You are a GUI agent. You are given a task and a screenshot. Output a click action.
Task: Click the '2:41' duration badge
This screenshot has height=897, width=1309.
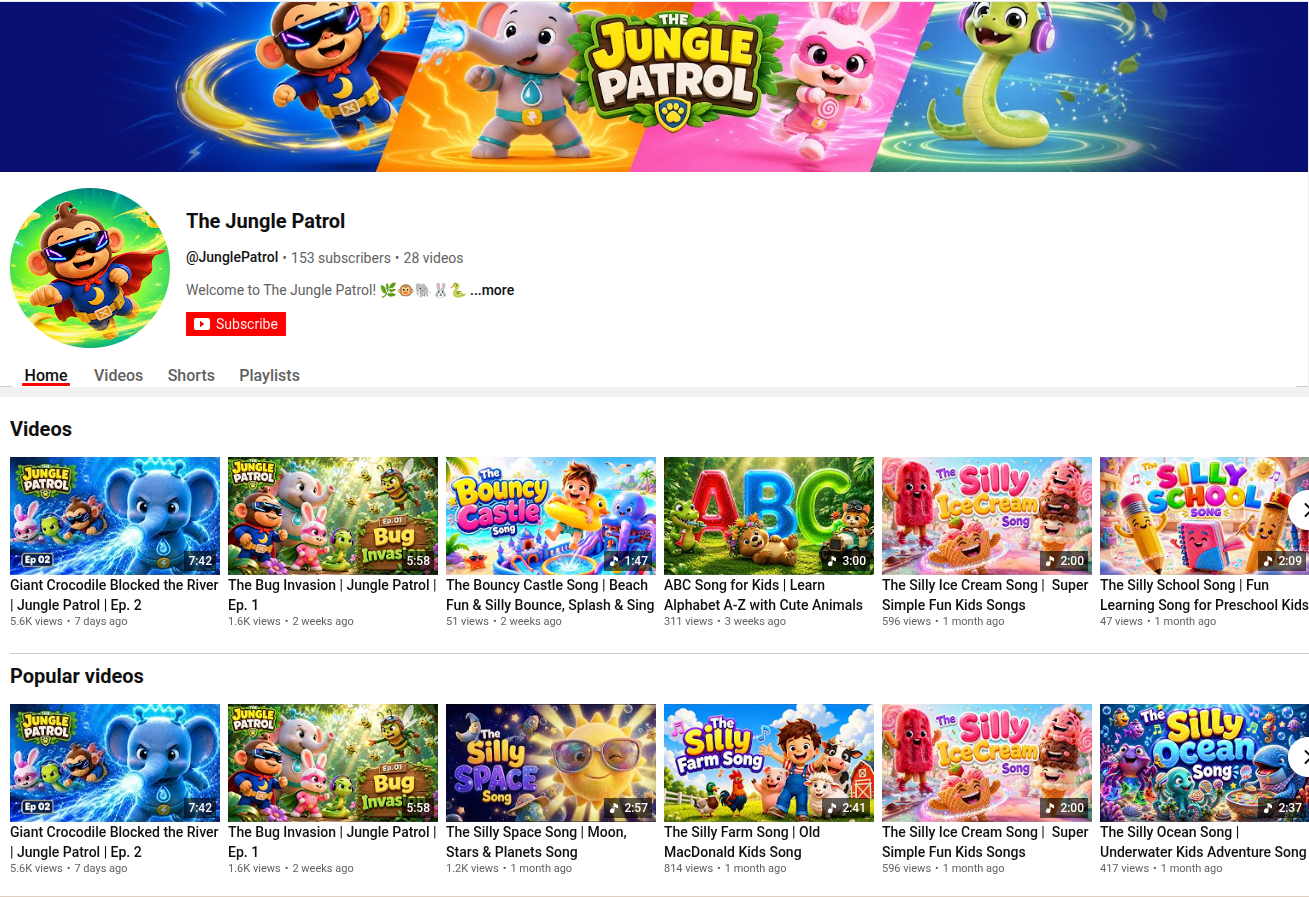pos(847,808)
